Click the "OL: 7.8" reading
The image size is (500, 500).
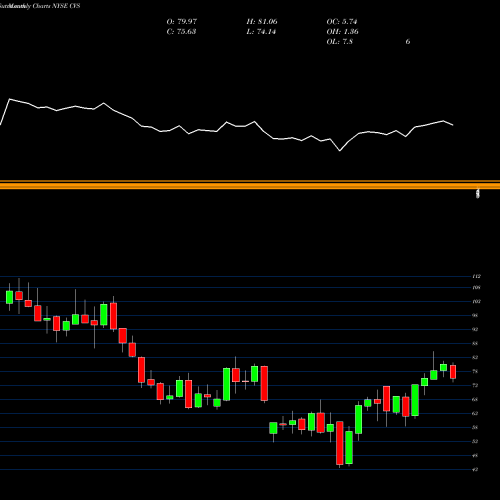(340, 42)
